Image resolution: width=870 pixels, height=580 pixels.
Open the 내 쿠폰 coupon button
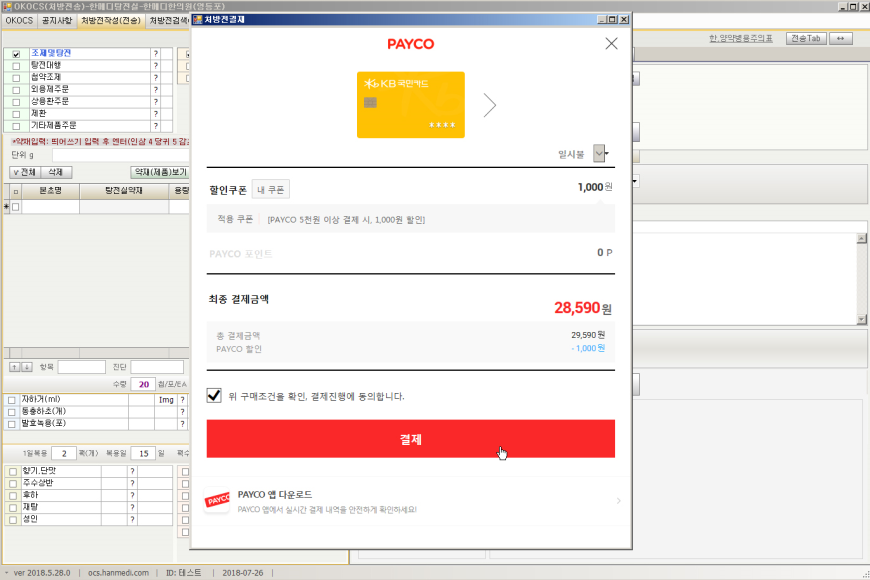tap(271, 190)
